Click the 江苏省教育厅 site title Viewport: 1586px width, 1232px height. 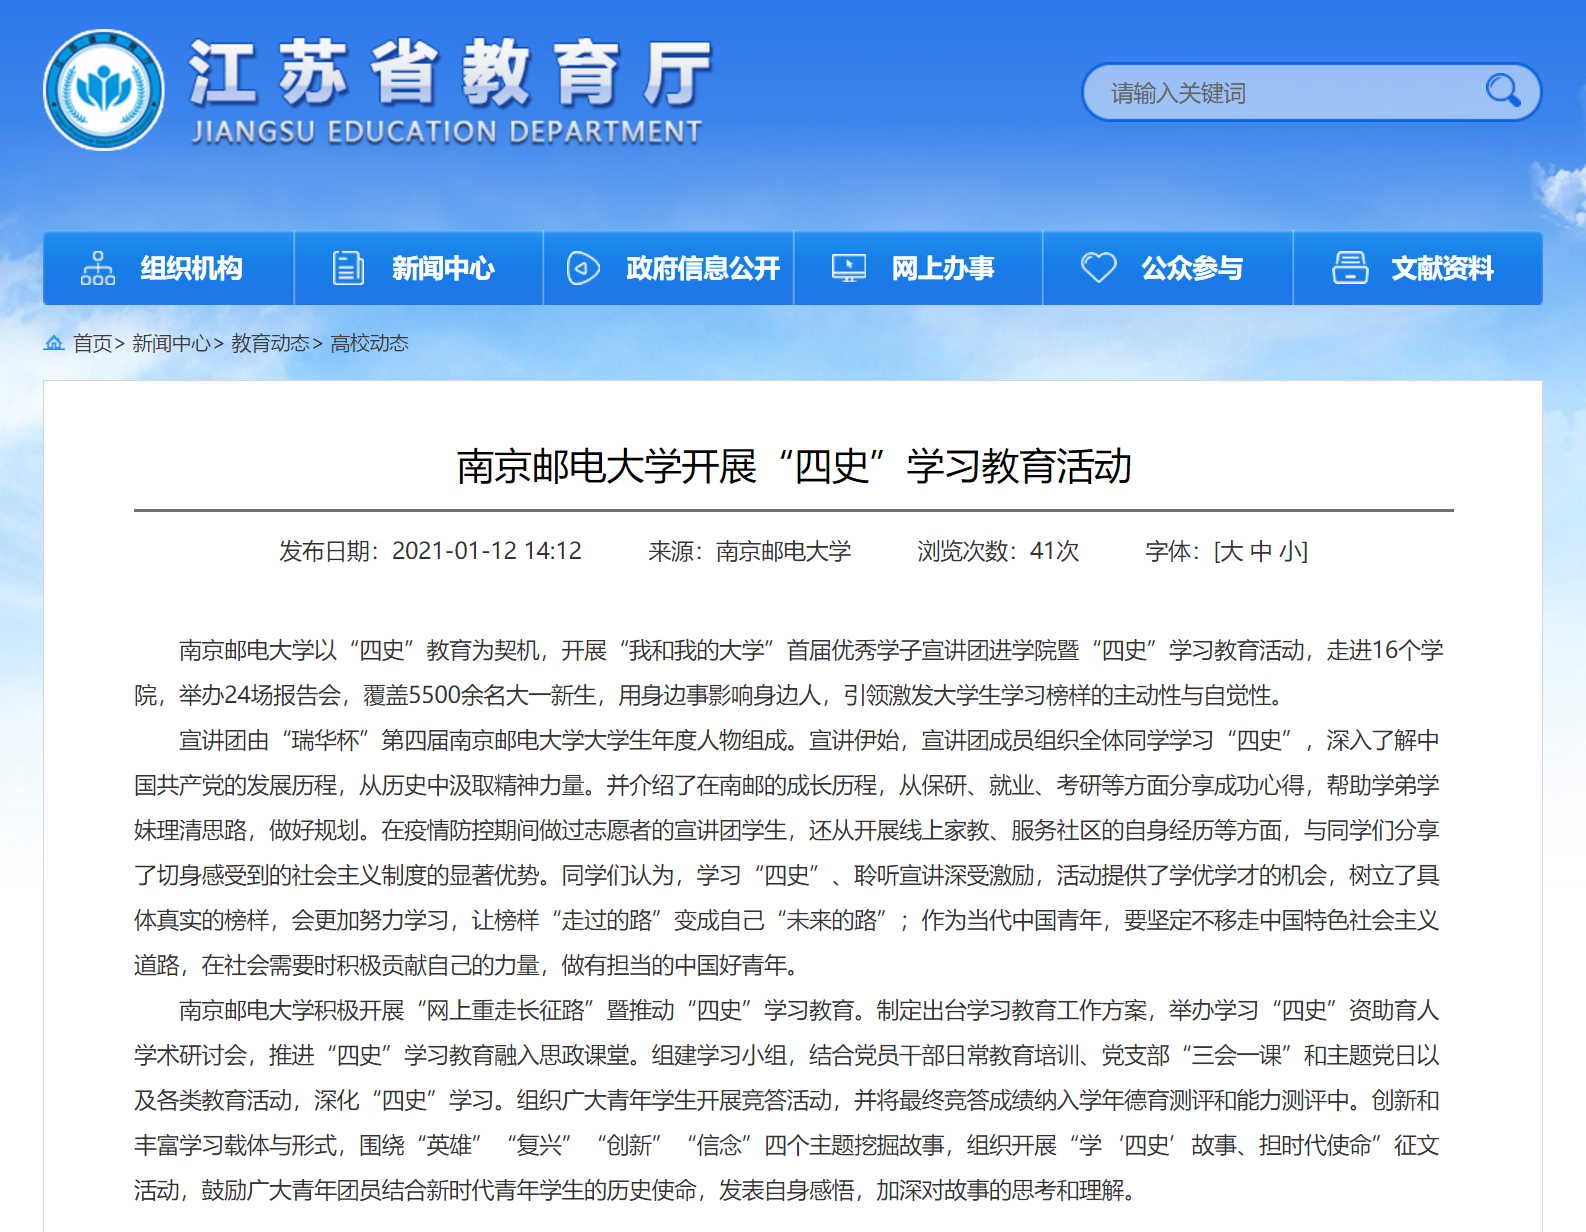450,74
